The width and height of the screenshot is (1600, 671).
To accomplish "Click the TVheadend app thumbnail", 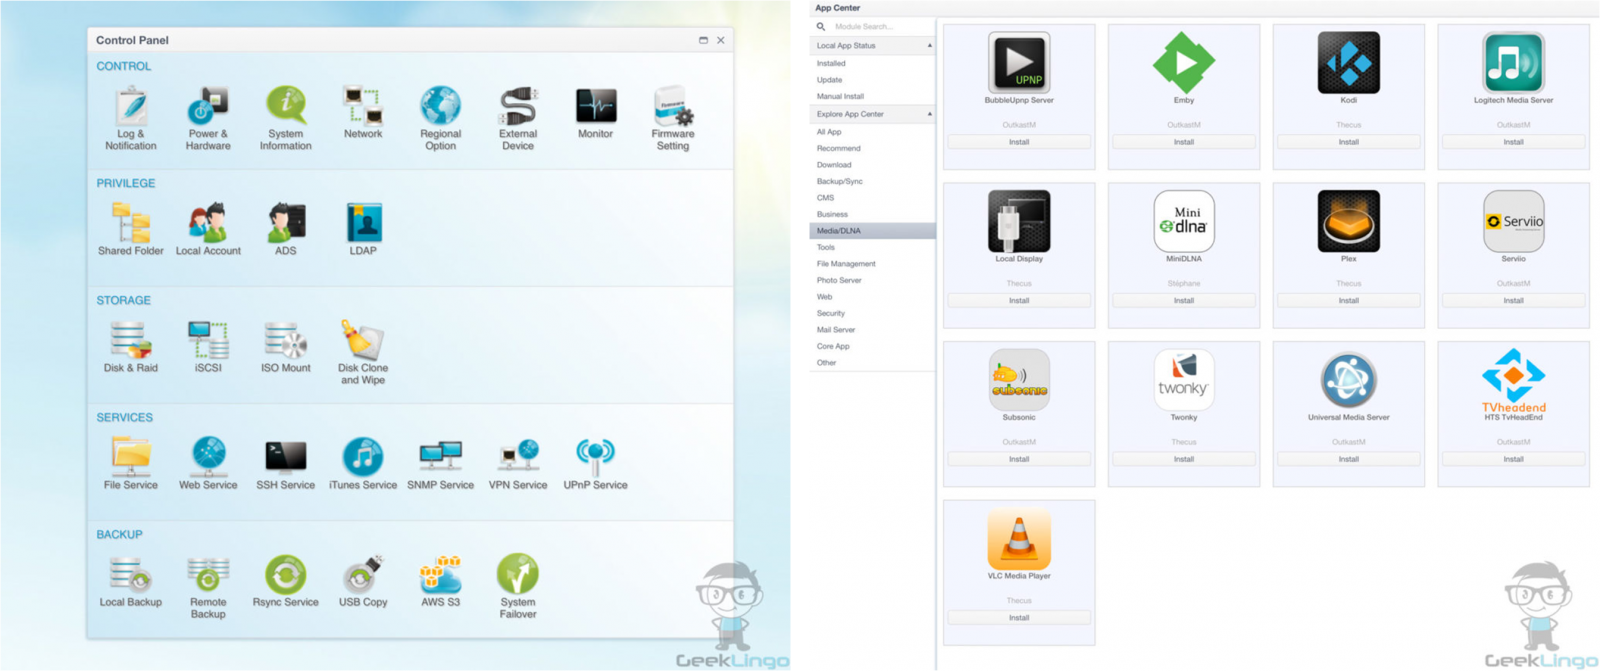I will [x=1514, y=380].
